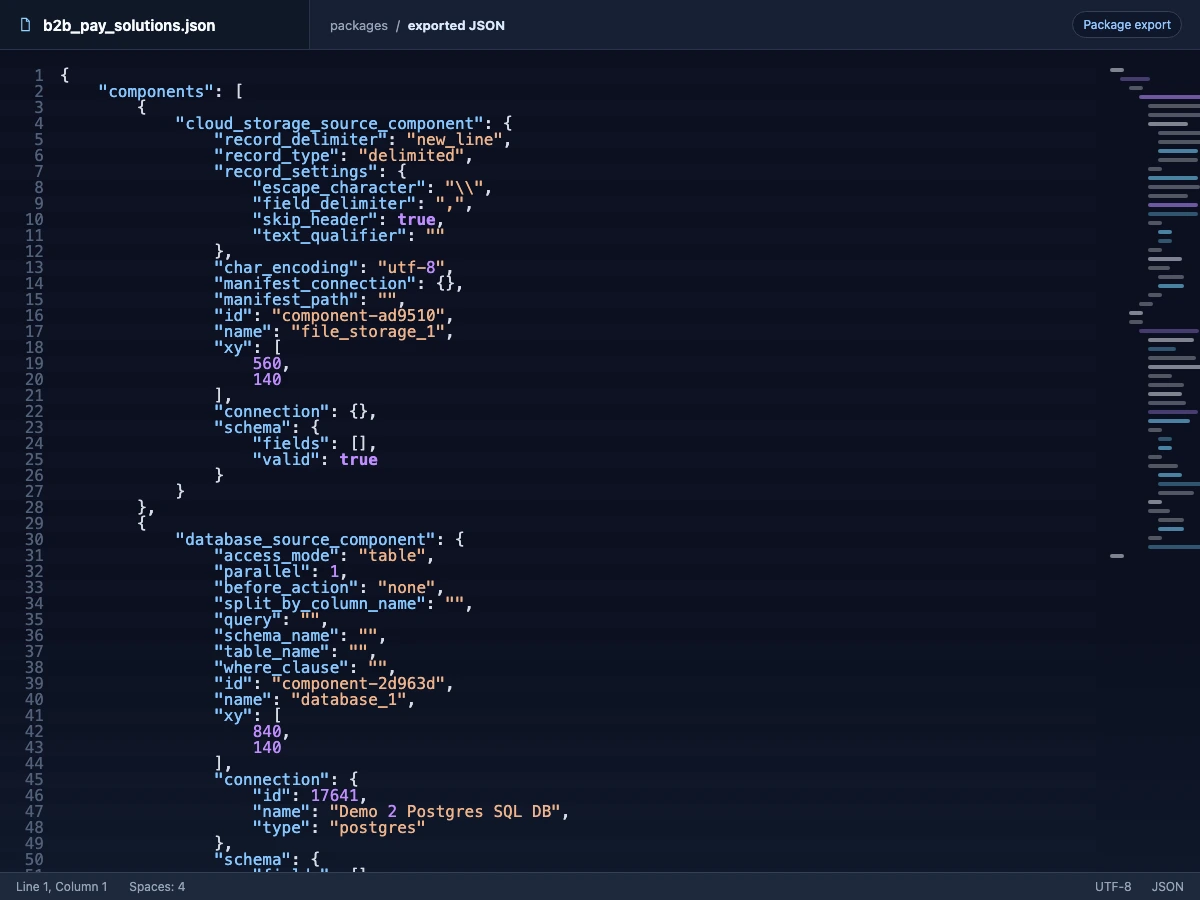
Task: Click the "table" value
Action: click(x=392, y=555)
